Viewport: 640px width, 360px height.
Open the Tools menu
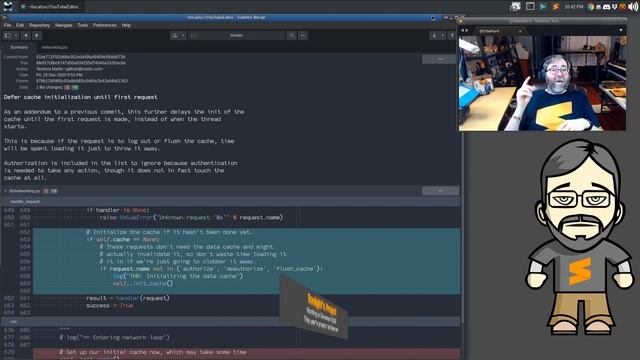(83, 25)
